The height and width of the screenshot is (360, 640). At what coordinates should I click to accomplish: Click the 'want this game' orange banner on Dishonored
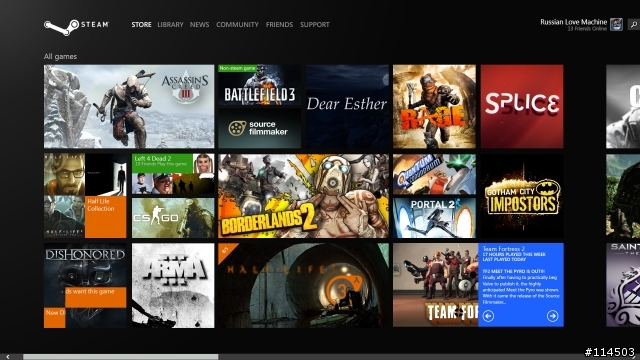96,297
